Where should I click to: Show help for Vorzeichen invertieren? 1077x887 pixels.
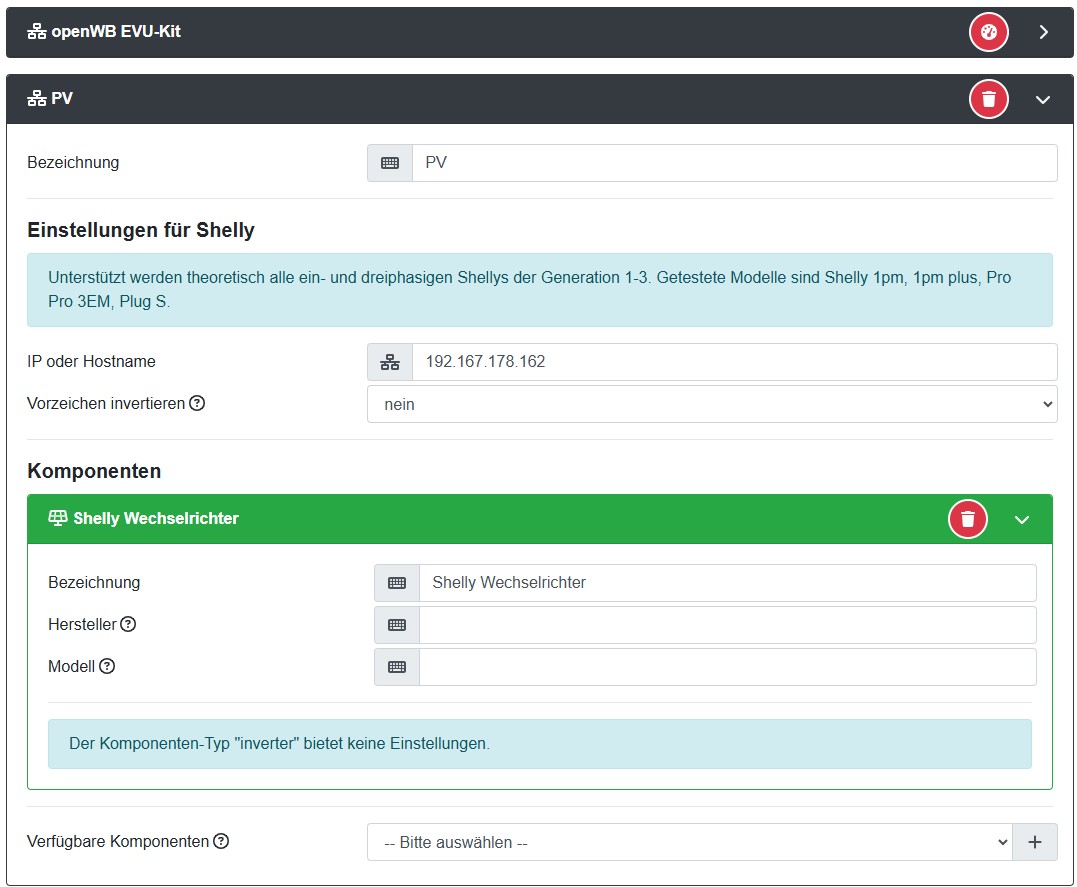[197, 403]
